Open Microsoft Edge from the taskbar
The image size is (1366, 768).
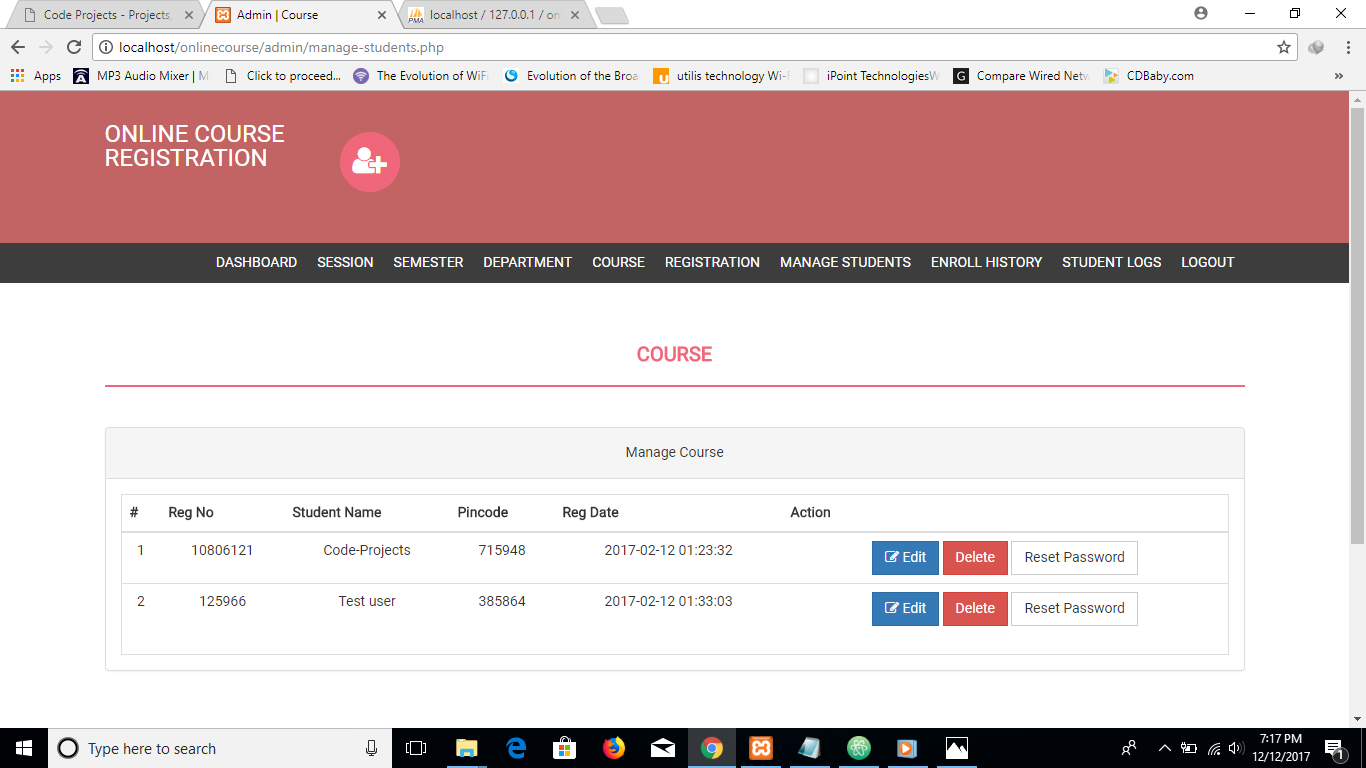tap(516, 748)
